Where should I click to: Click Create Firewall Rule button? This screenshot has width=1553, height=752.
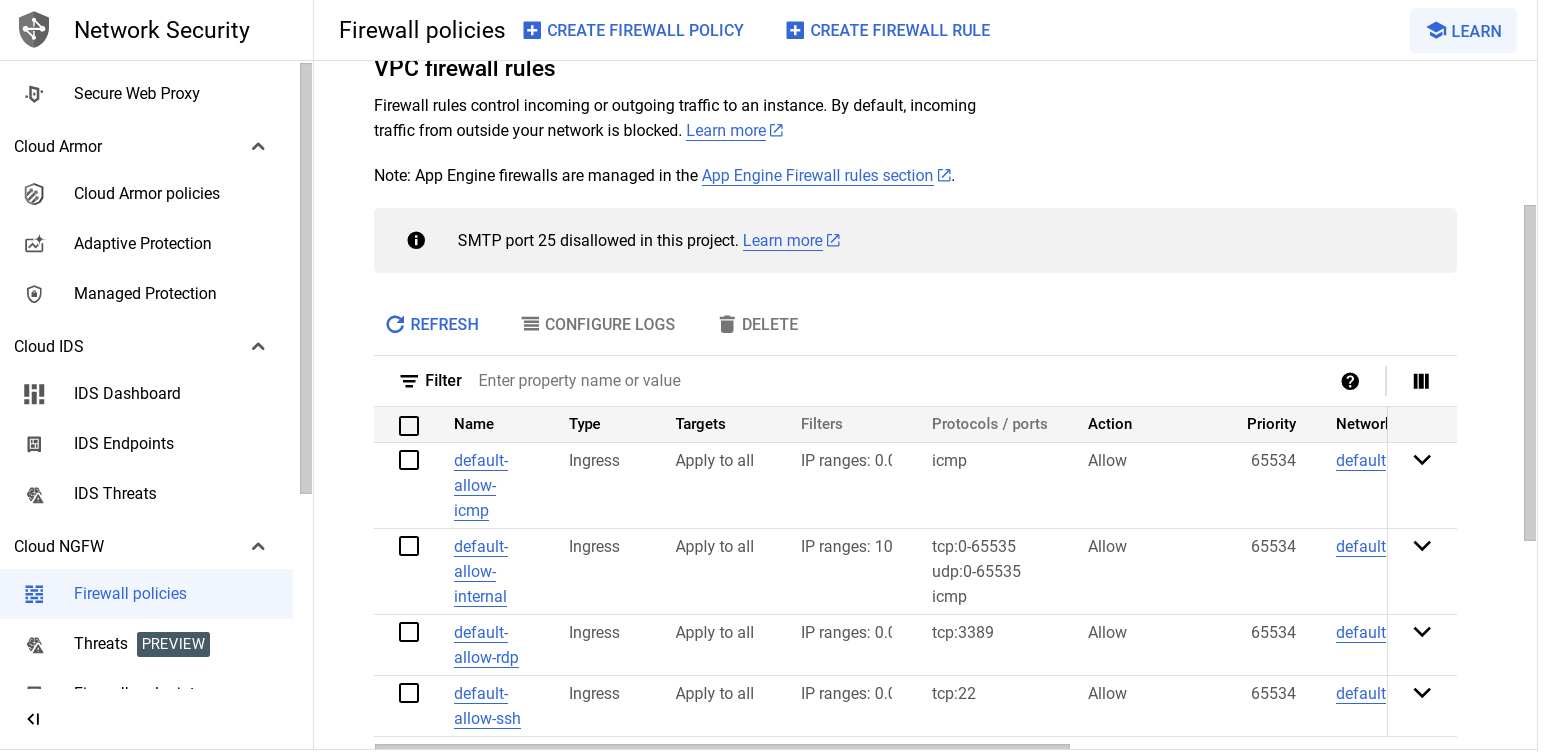click(x=888, y=31)
